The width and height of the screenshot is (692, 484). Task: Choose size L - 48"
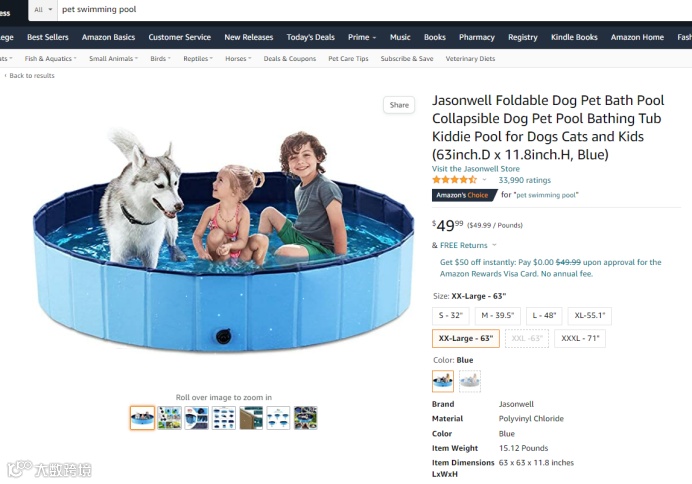(x=544, y=315)
